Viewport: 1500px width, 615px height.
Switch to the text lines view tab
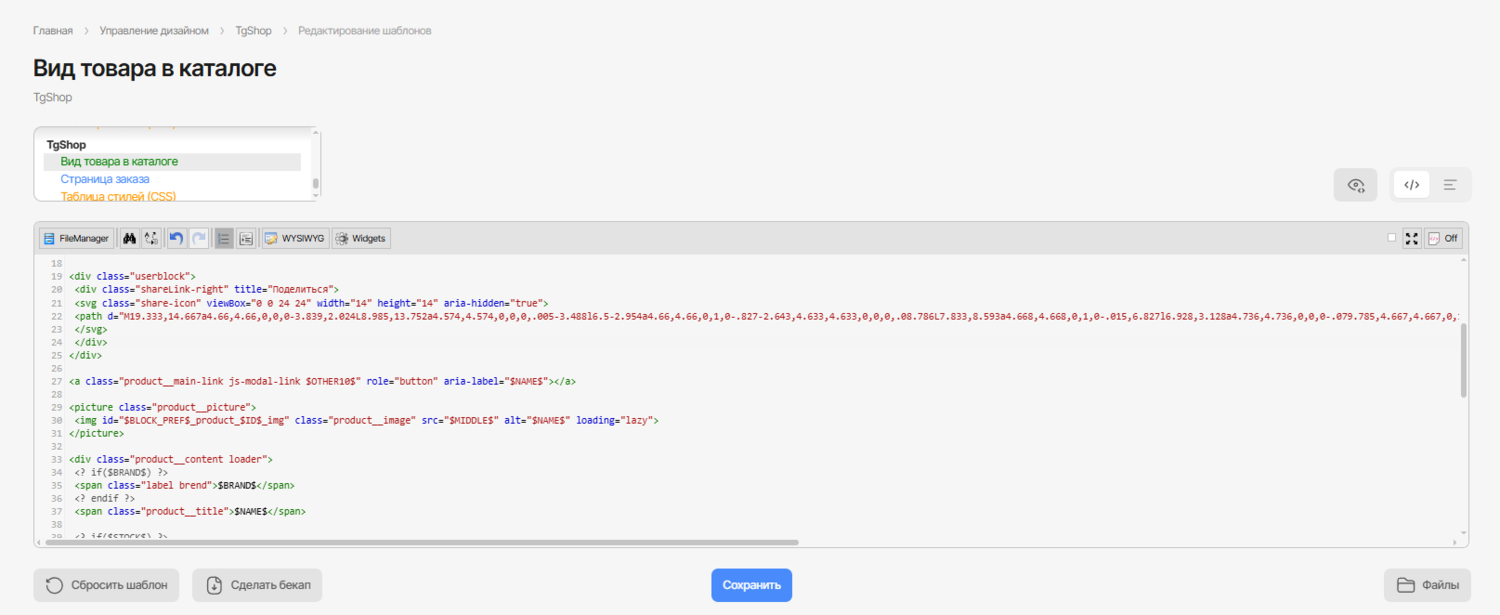pos(1450,185)
